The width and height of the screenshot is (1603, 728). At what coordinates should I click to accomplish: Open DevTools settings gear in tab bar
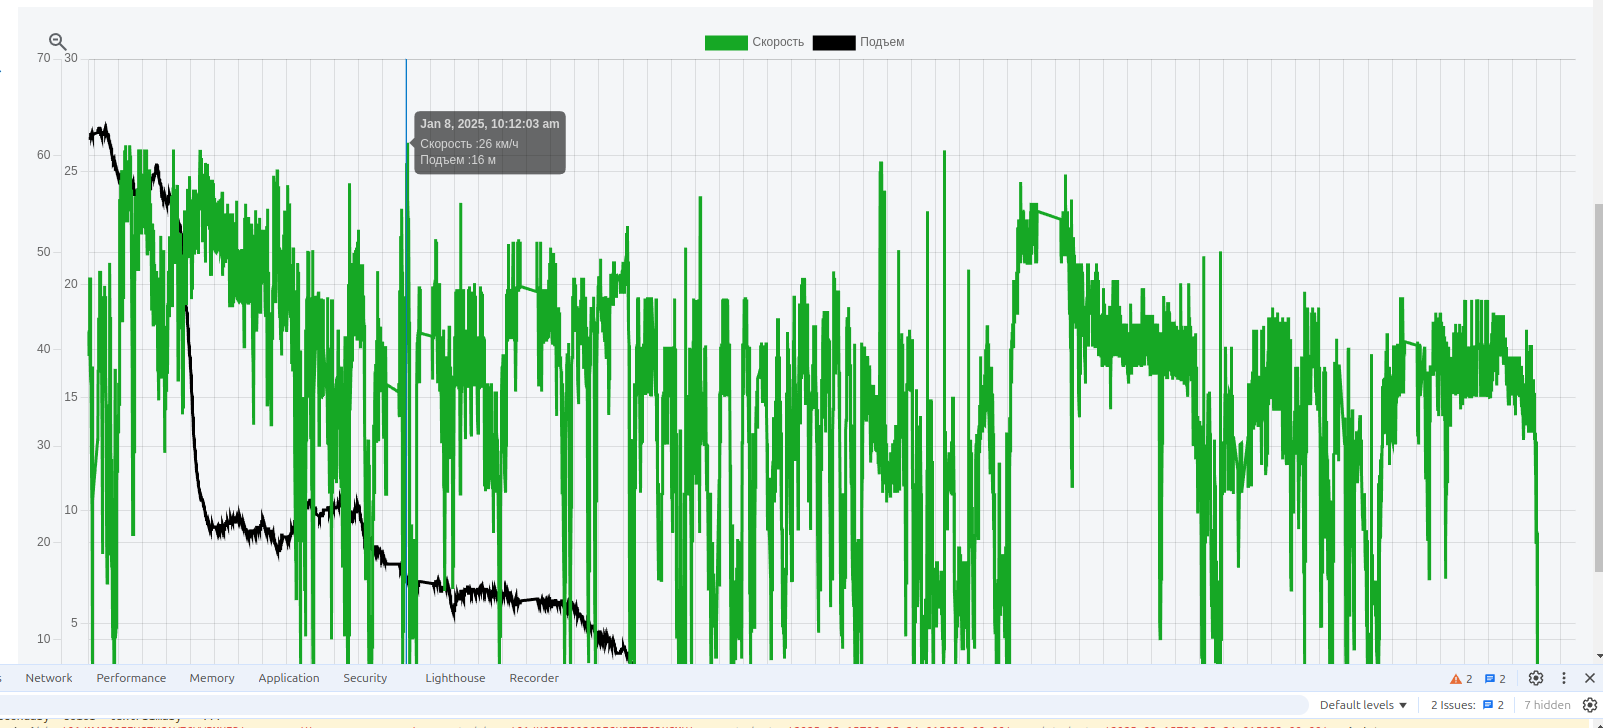coord(1536,678)
